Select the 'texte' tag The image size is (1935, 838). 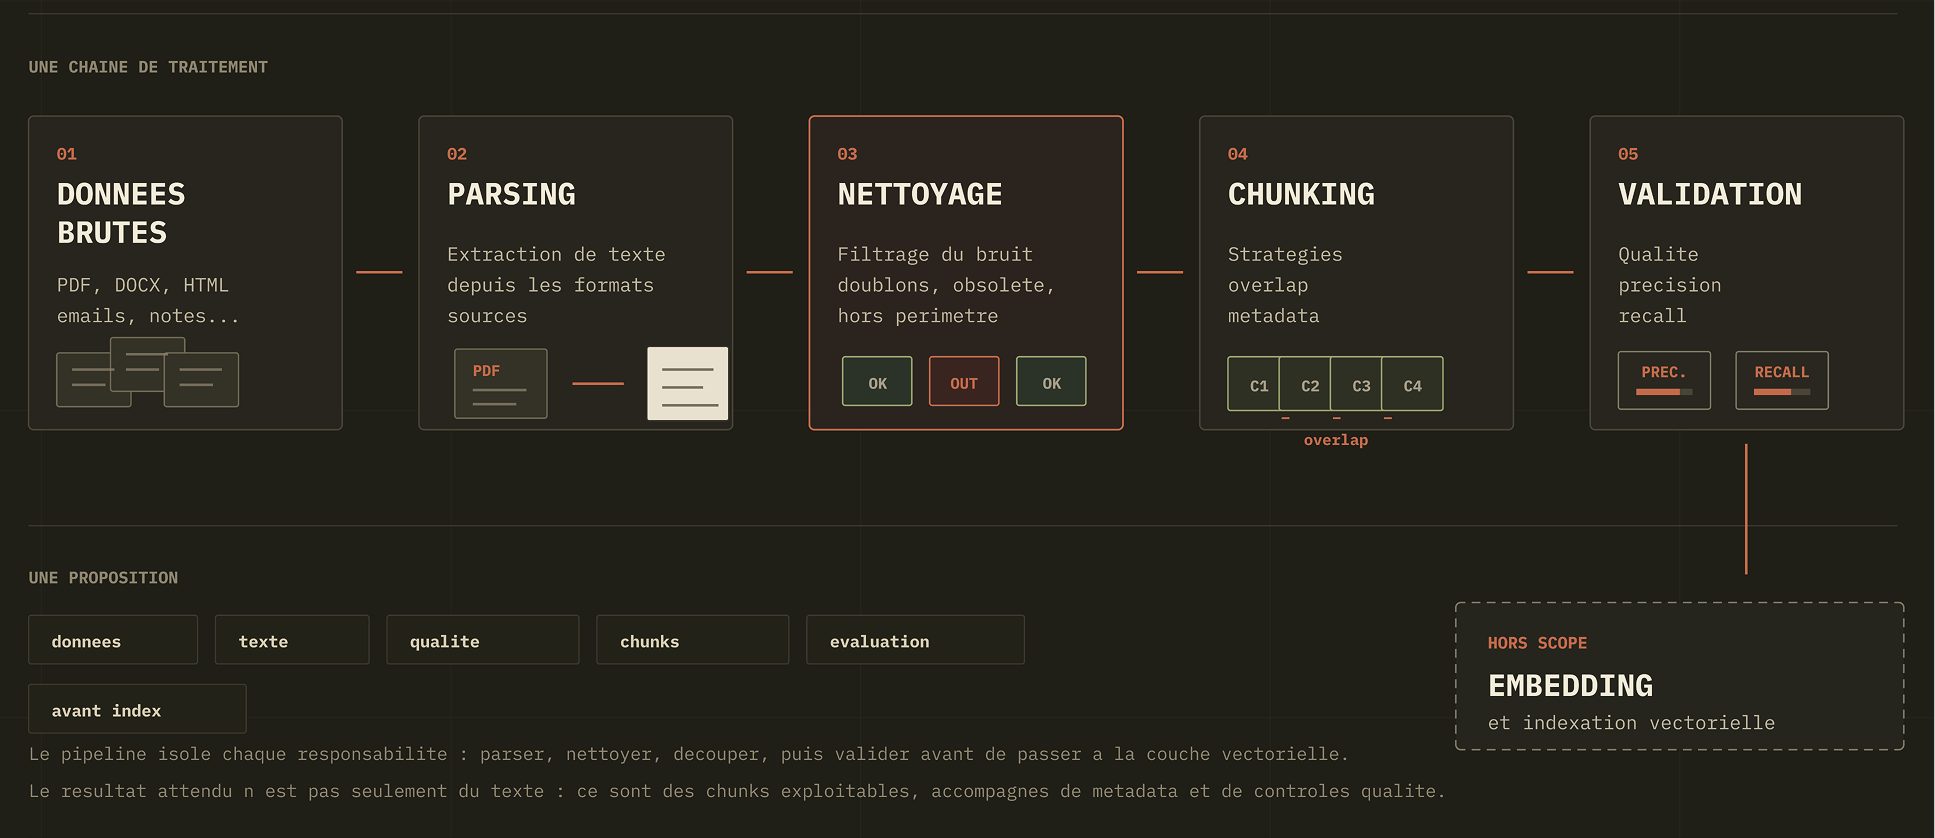pos(292,640)
